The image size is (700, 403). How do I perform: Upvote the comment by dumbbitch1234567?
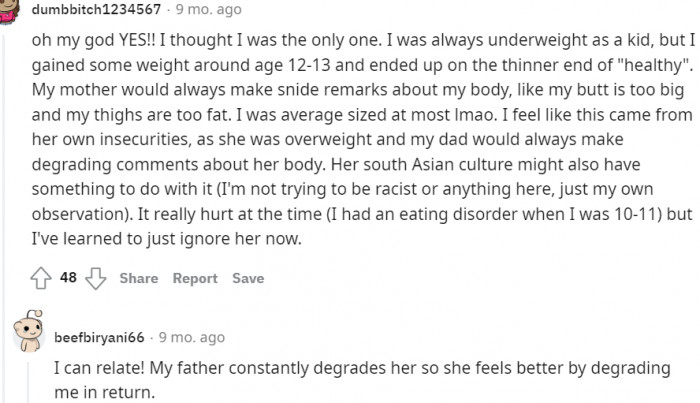click(x=43, y=278)
